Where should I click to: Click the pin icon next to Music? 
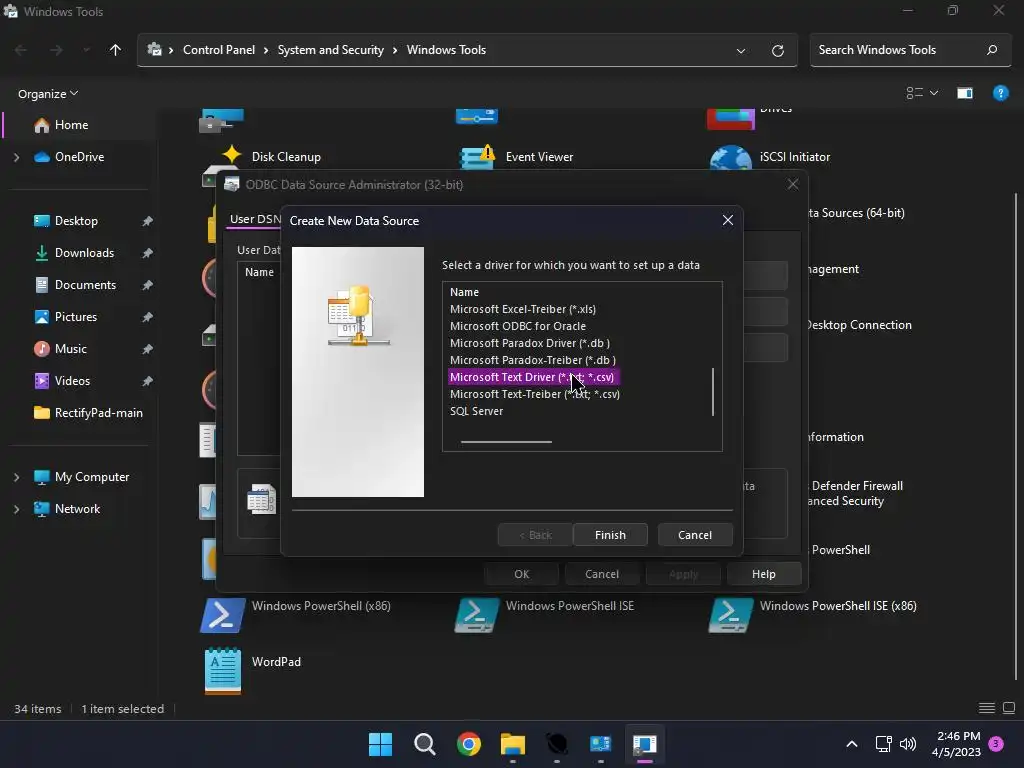tap(148, 349)
